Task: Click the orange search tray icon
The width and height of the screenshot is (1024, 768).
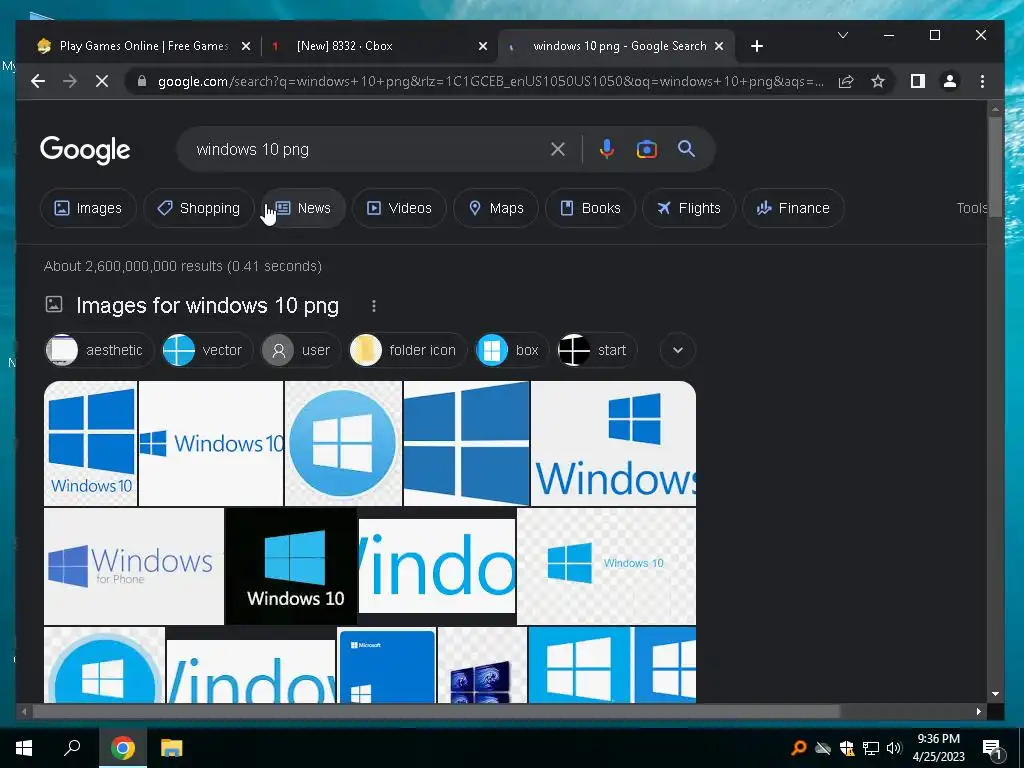Action: pos(798,748)
